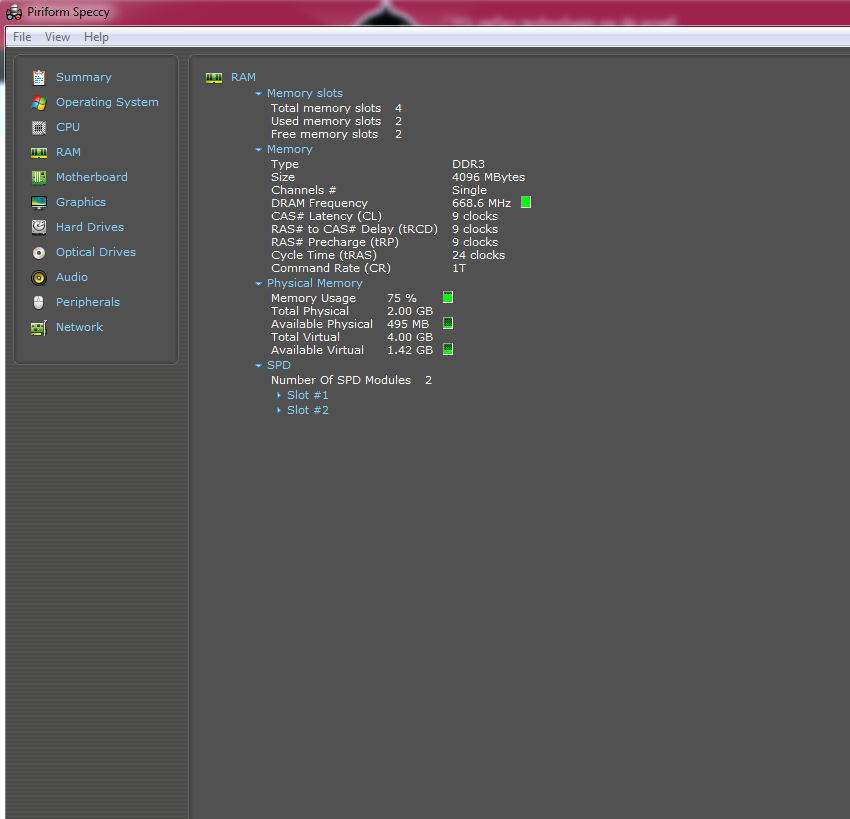Expand Slot #2 details
Screen dimensions: 850x819
pos(279,410)
